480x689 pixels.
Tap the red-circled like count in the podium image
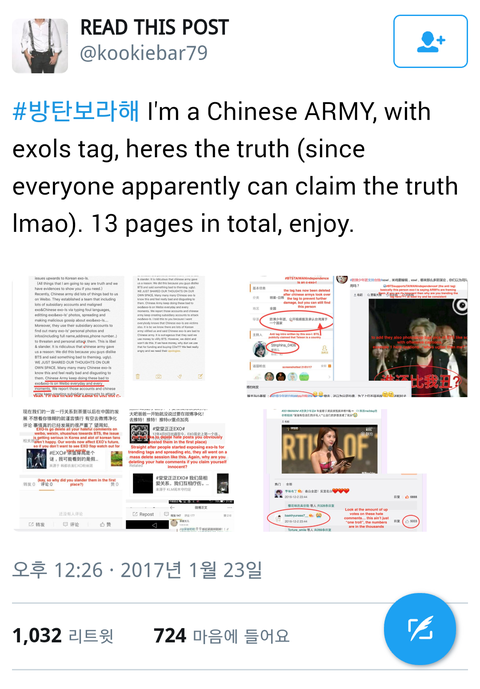(411, 522)
